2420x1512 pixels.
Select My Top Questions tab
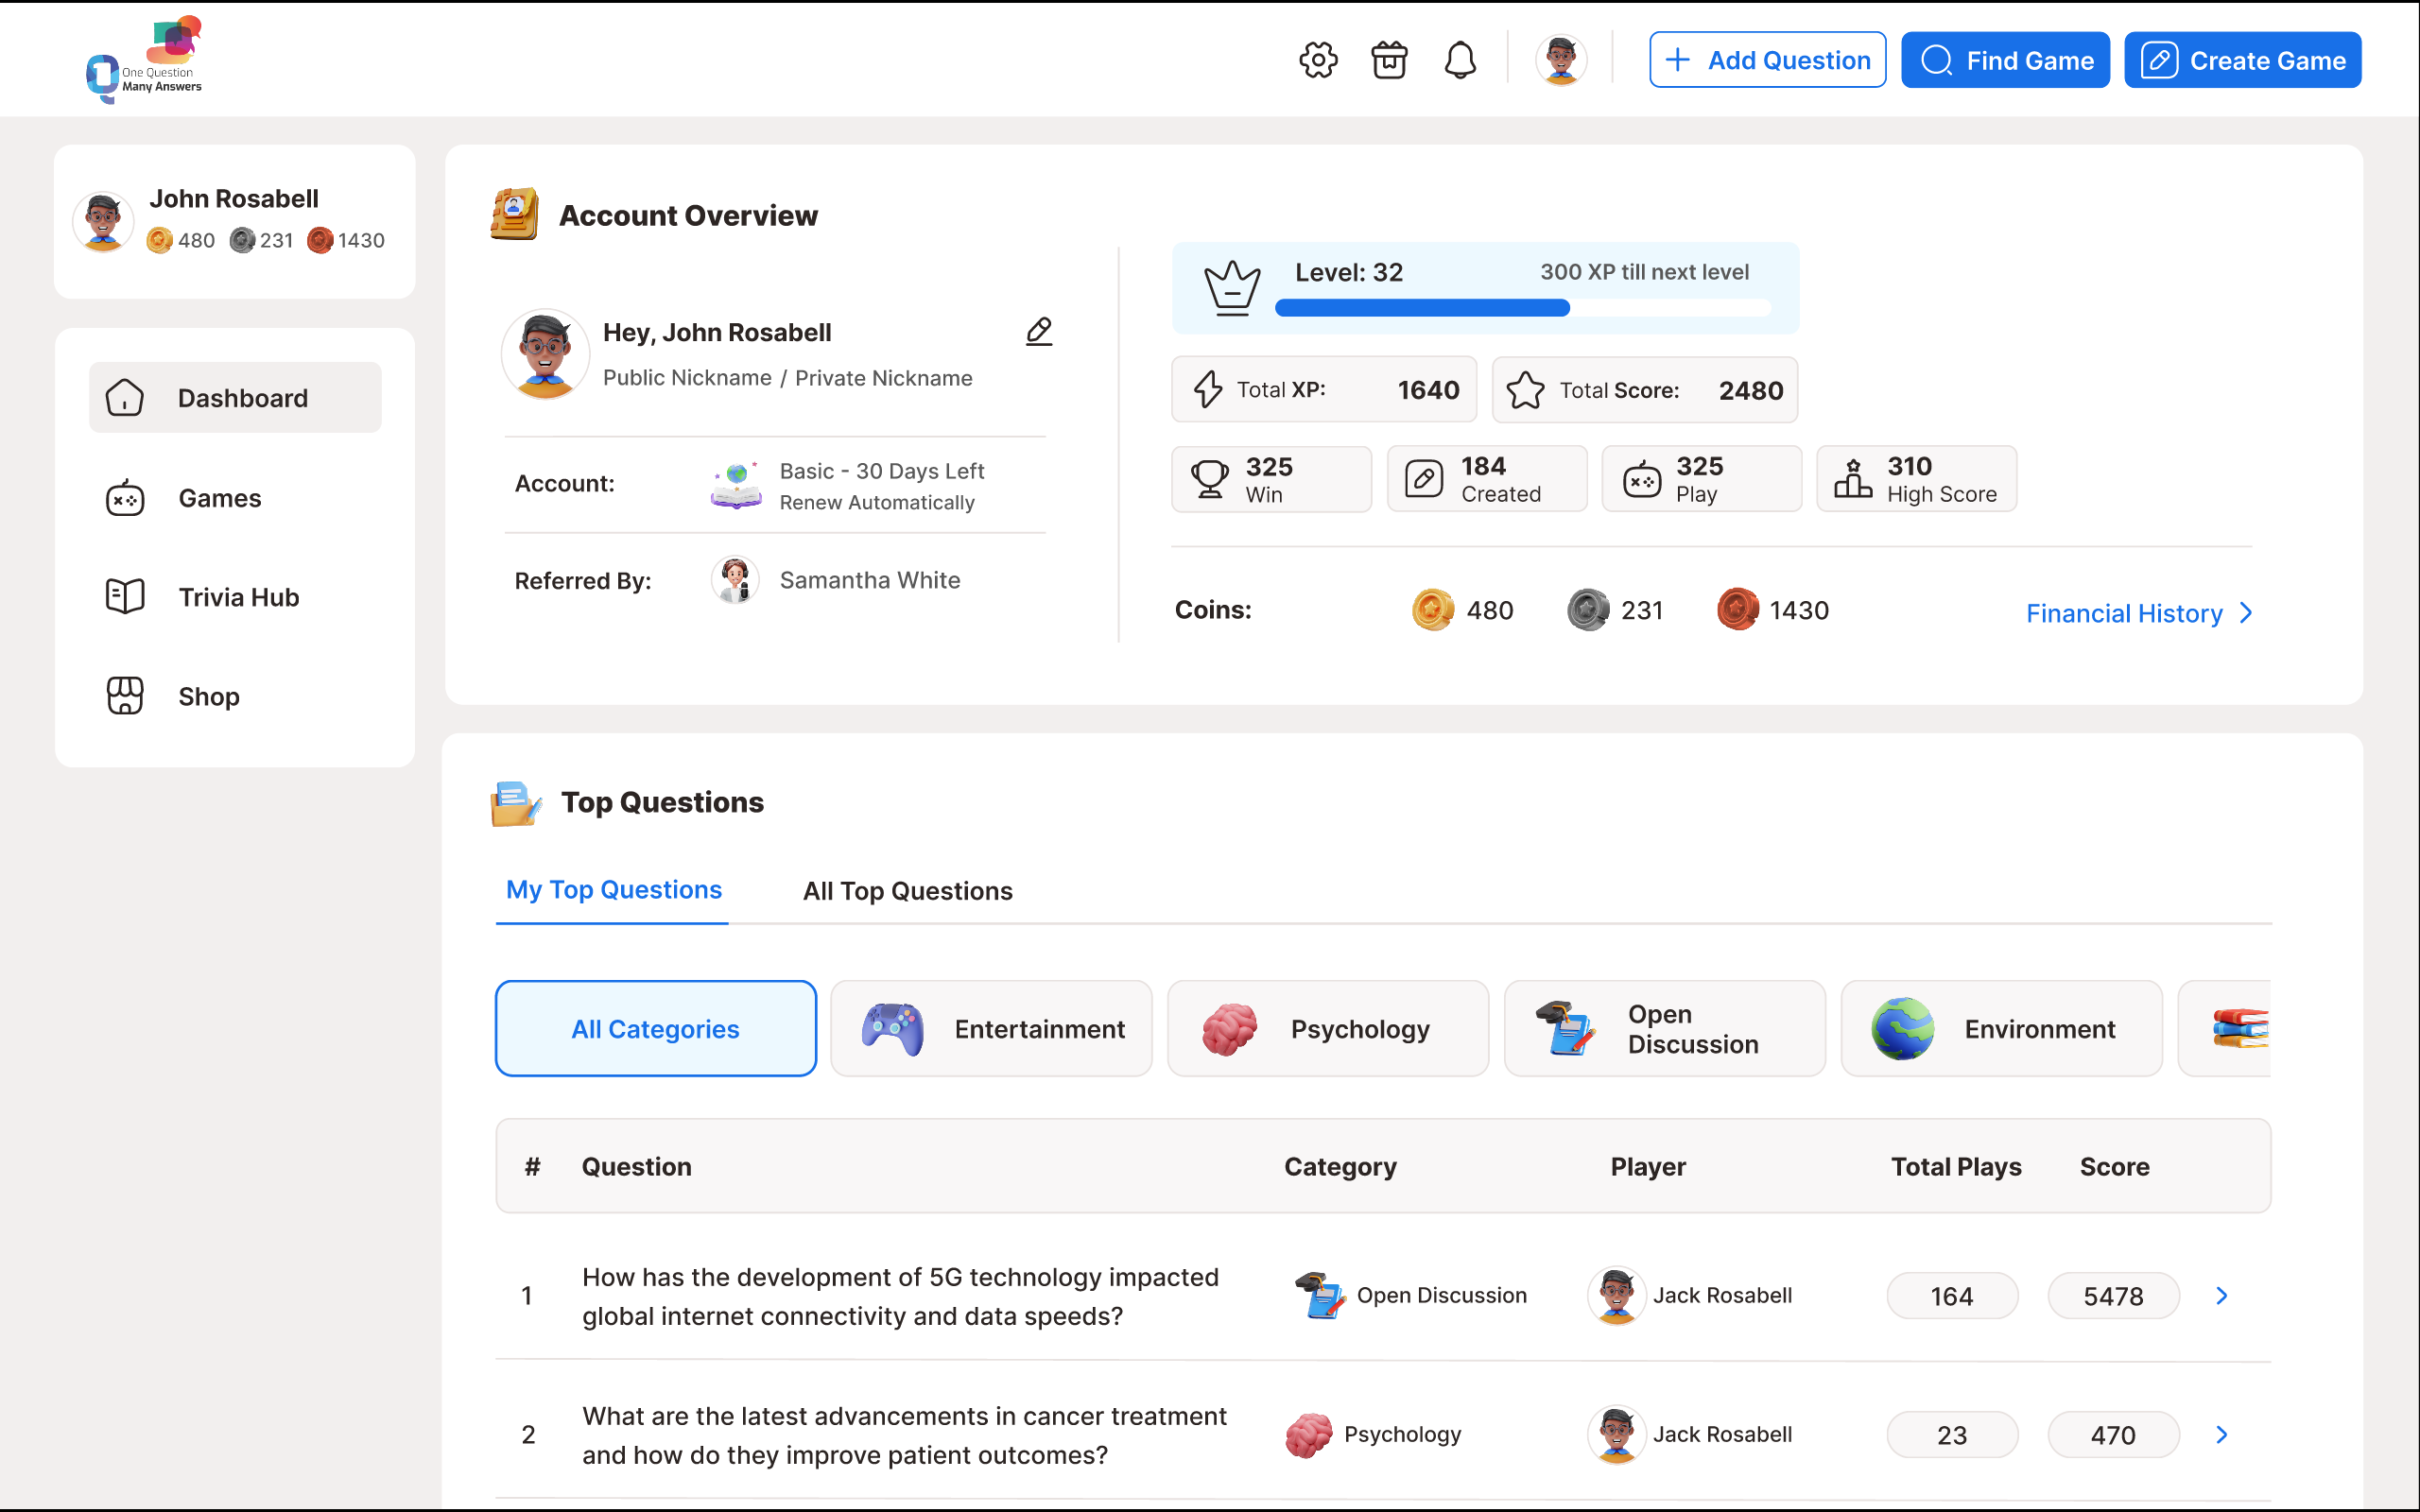613,890
